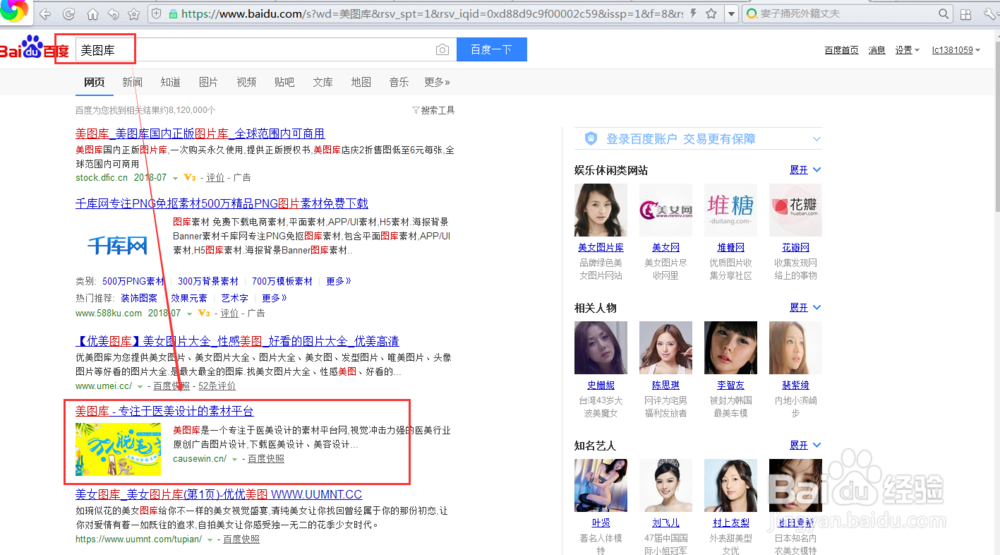Reload page with refresh icon
Screen dimensions: 1000x555
point(69,13)
